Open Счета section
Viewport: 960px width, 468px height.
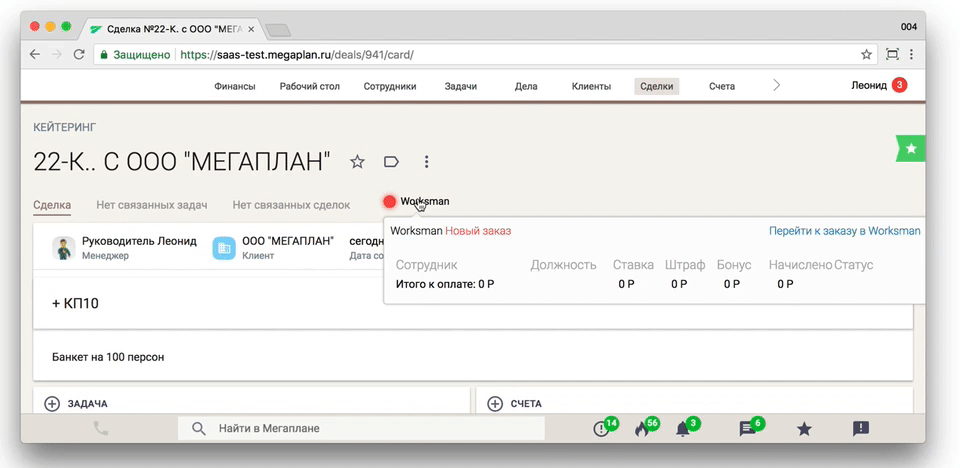pyautogui.click(x=722, y=86)
